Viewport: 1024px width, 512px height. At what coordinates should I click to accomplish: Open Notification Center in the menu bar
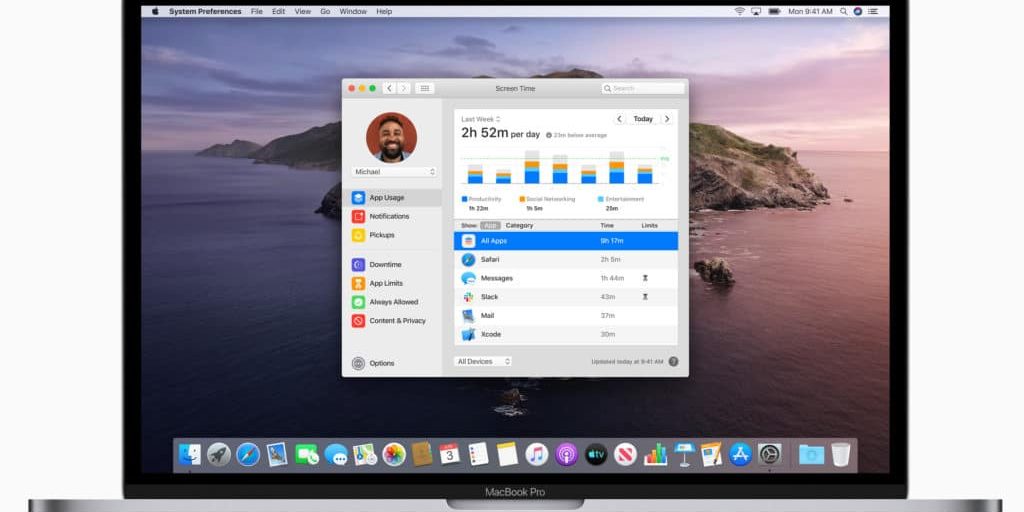(872, 11)
